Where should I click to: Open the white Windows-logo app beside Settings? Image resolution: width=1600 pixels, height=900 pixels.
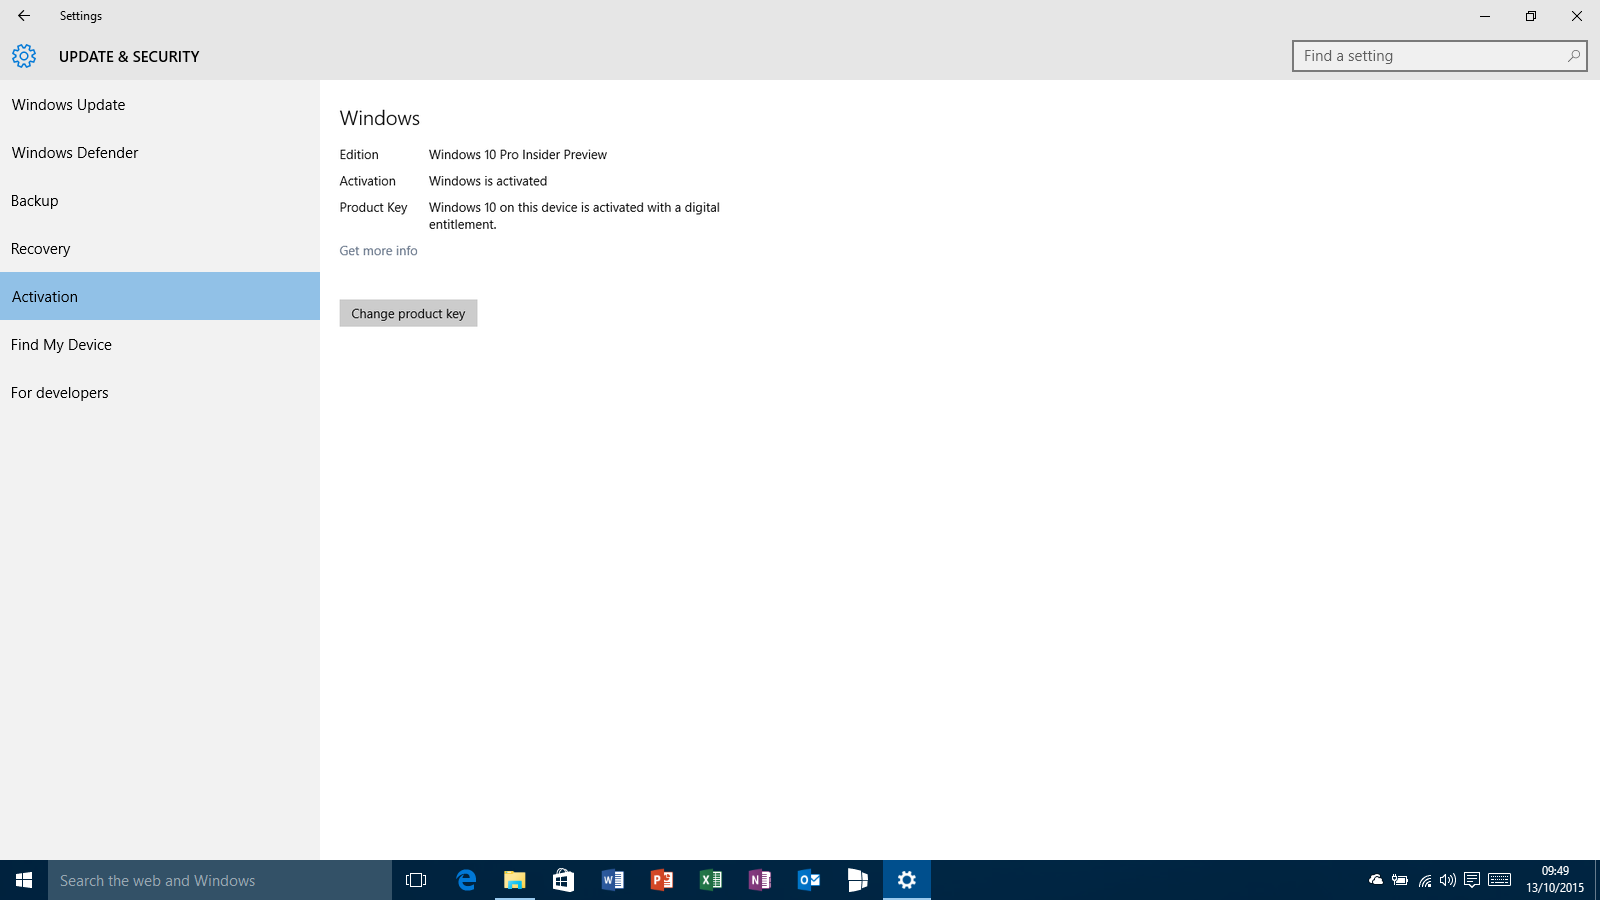(857, 880)
